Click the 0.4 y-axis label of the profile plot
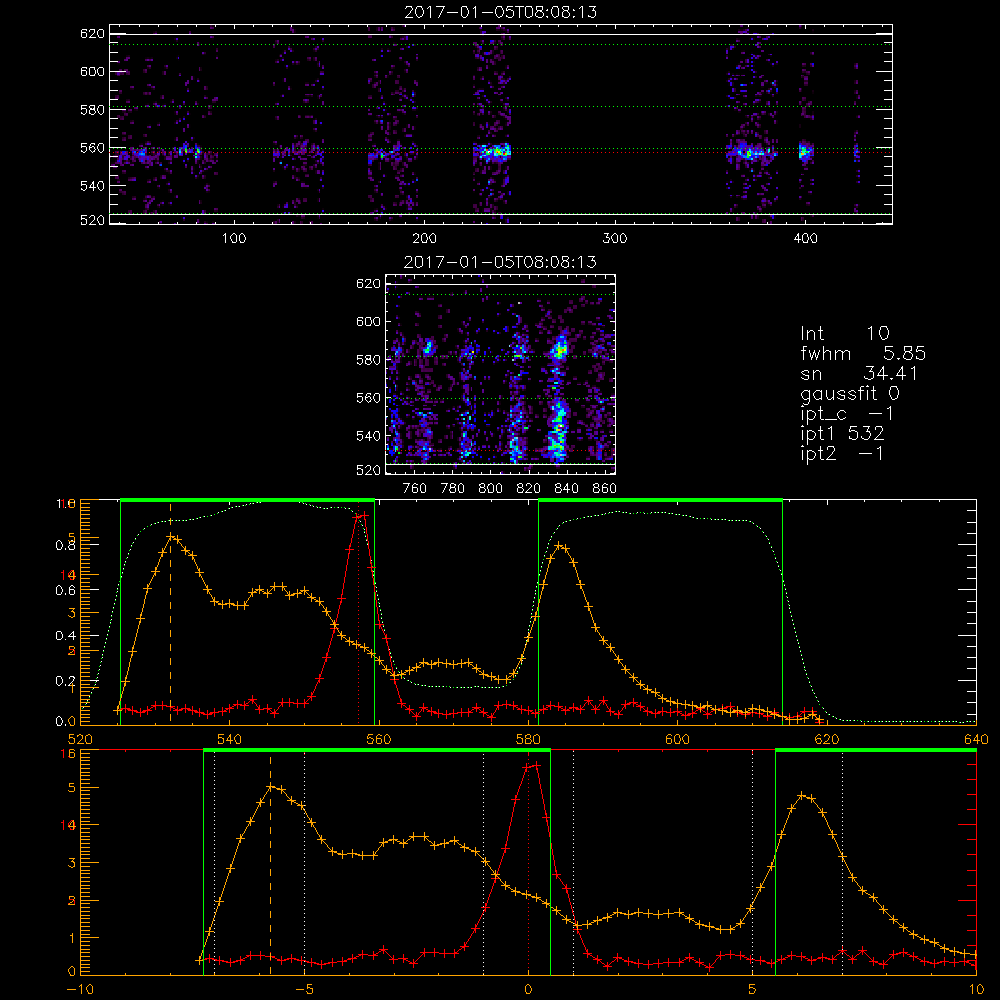Image resolution: width=1000 pixels, height=1000 pixels. [x=66, y=636]
